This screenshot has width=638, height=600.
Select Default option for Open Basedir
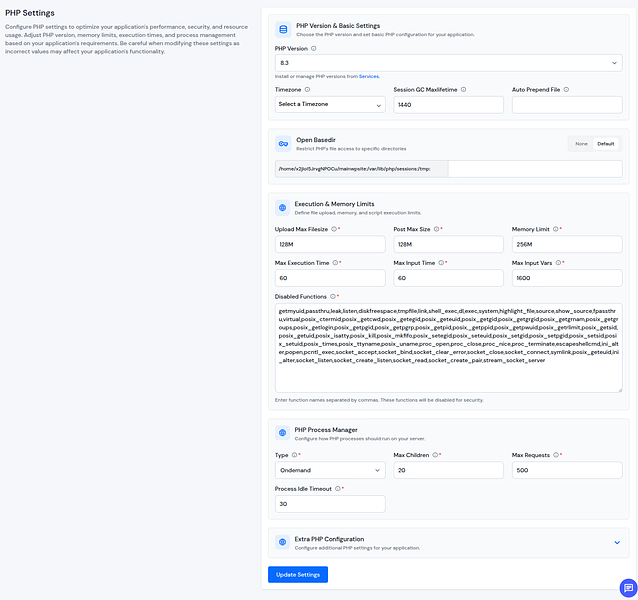pos(605,144)
